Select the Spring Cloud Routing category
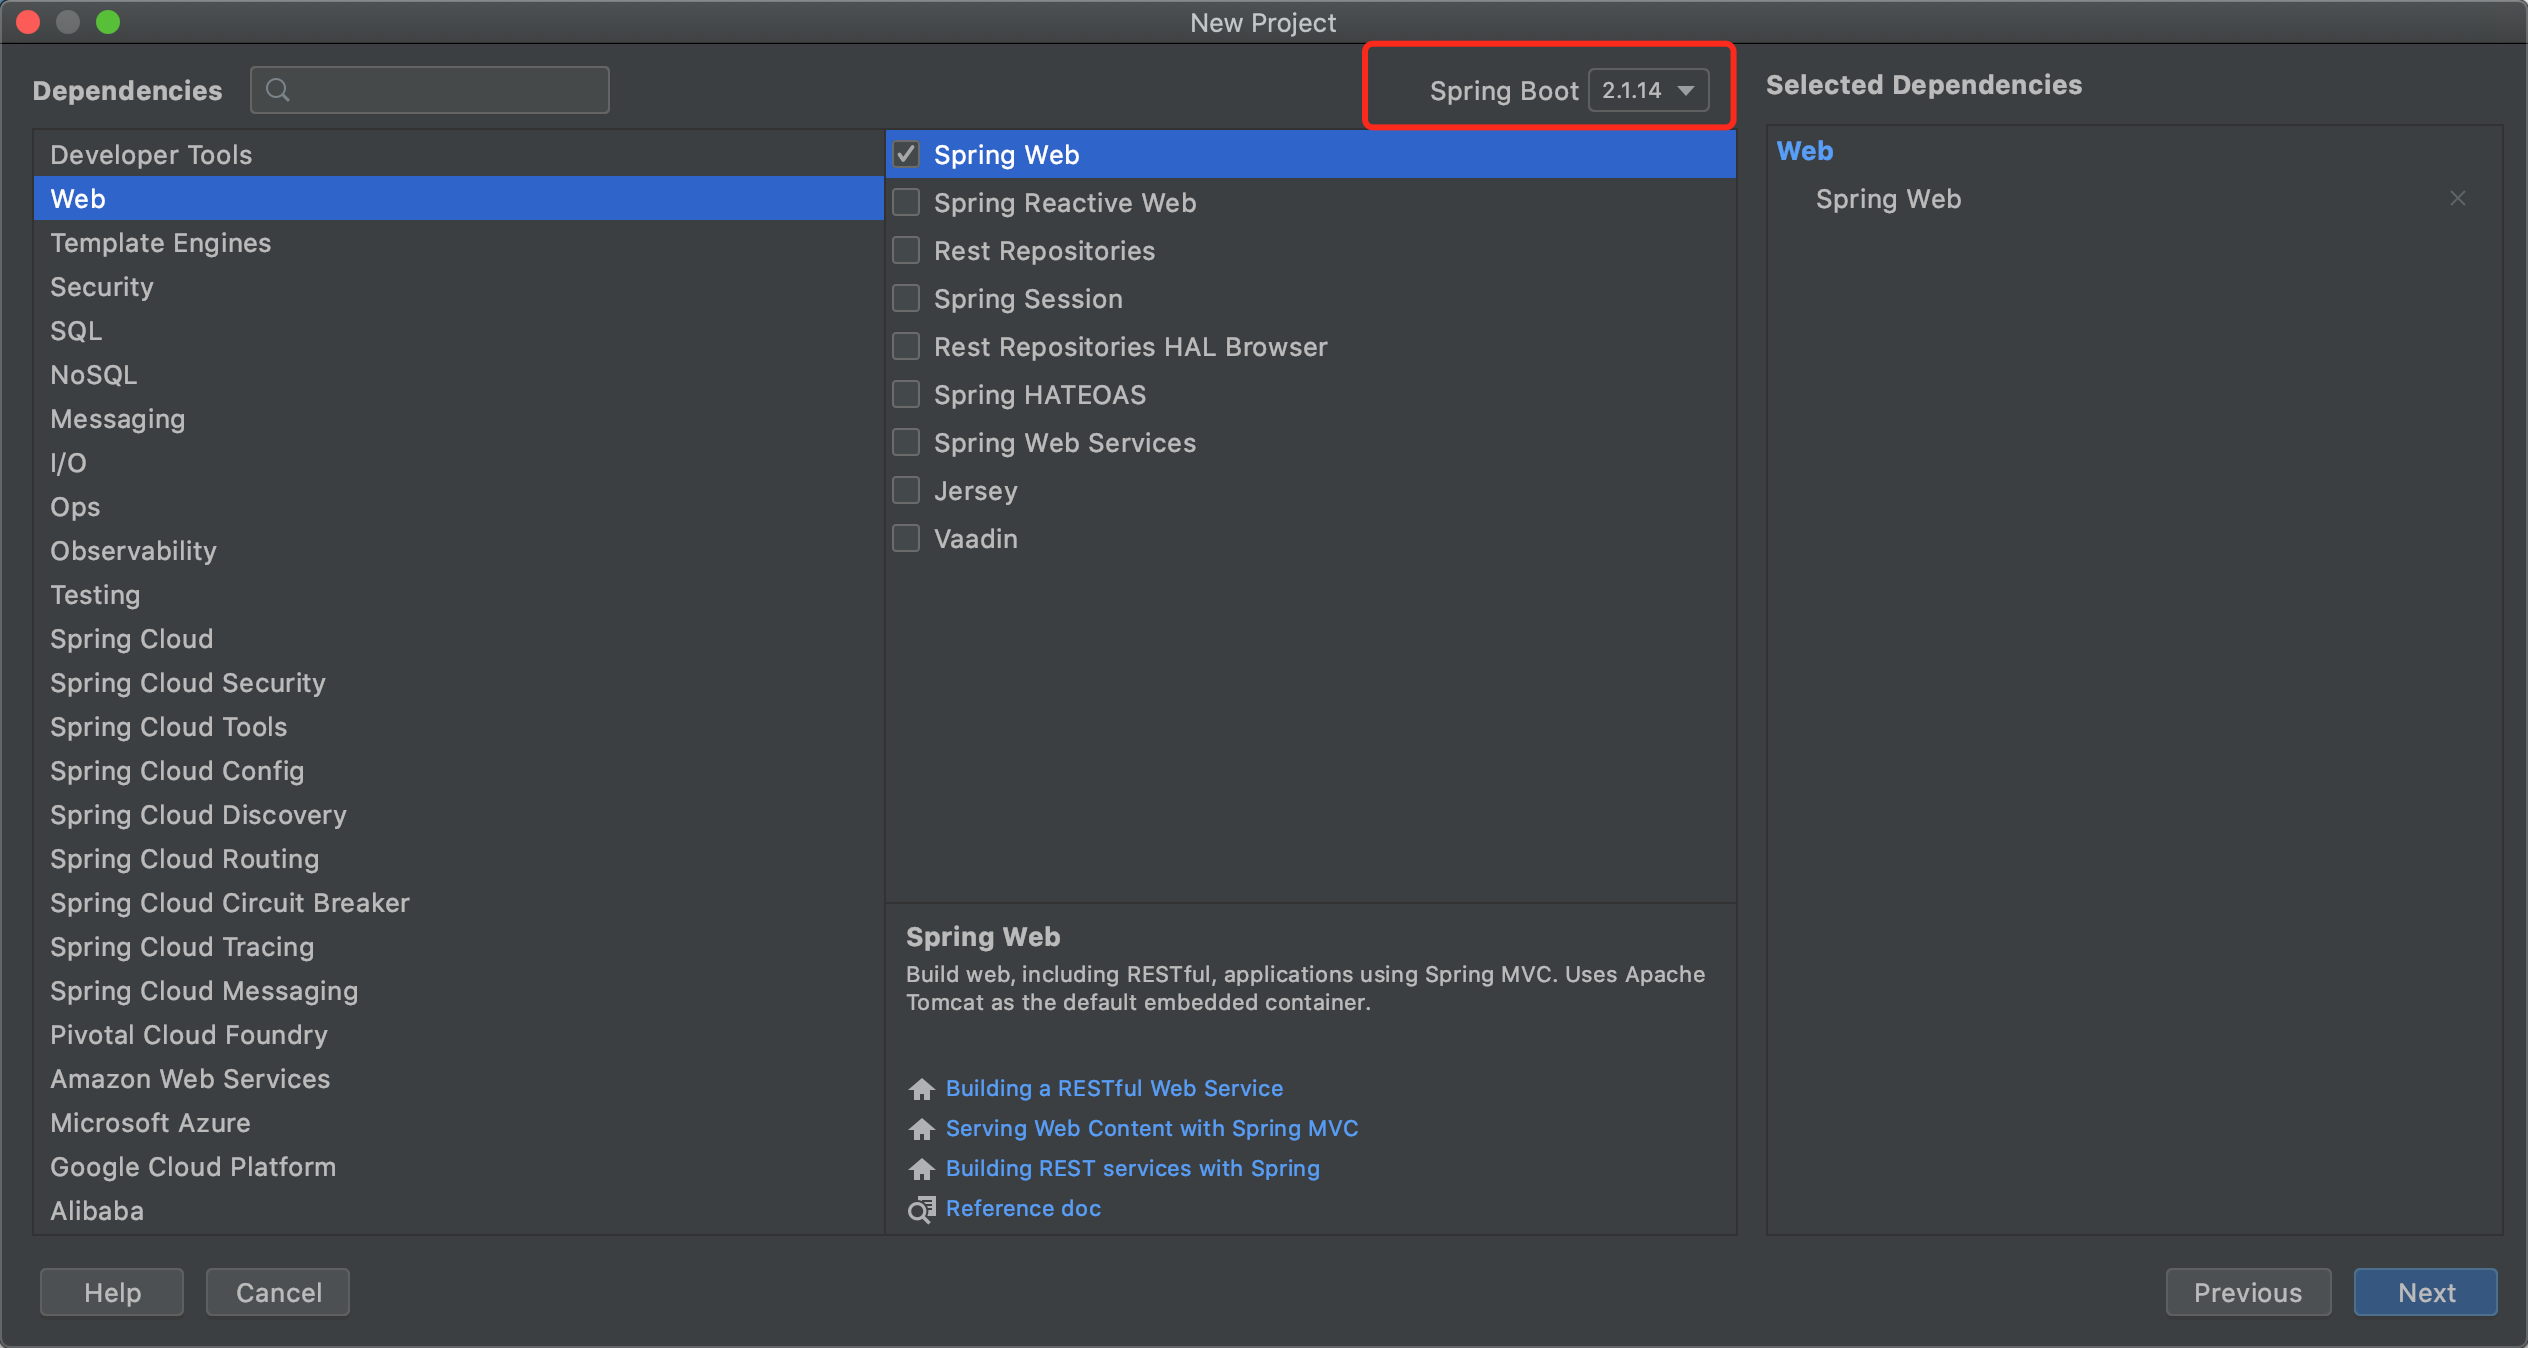The image size is (2528, 1348). point(459,859)
